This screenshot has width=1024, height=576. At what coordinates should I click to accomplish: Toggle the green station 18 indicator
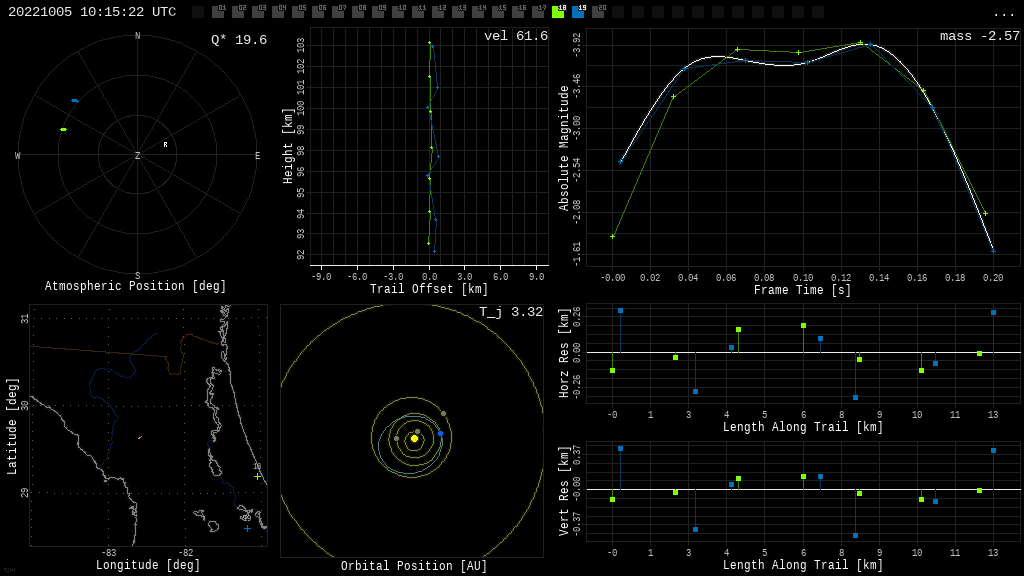(x=558, y=12)
